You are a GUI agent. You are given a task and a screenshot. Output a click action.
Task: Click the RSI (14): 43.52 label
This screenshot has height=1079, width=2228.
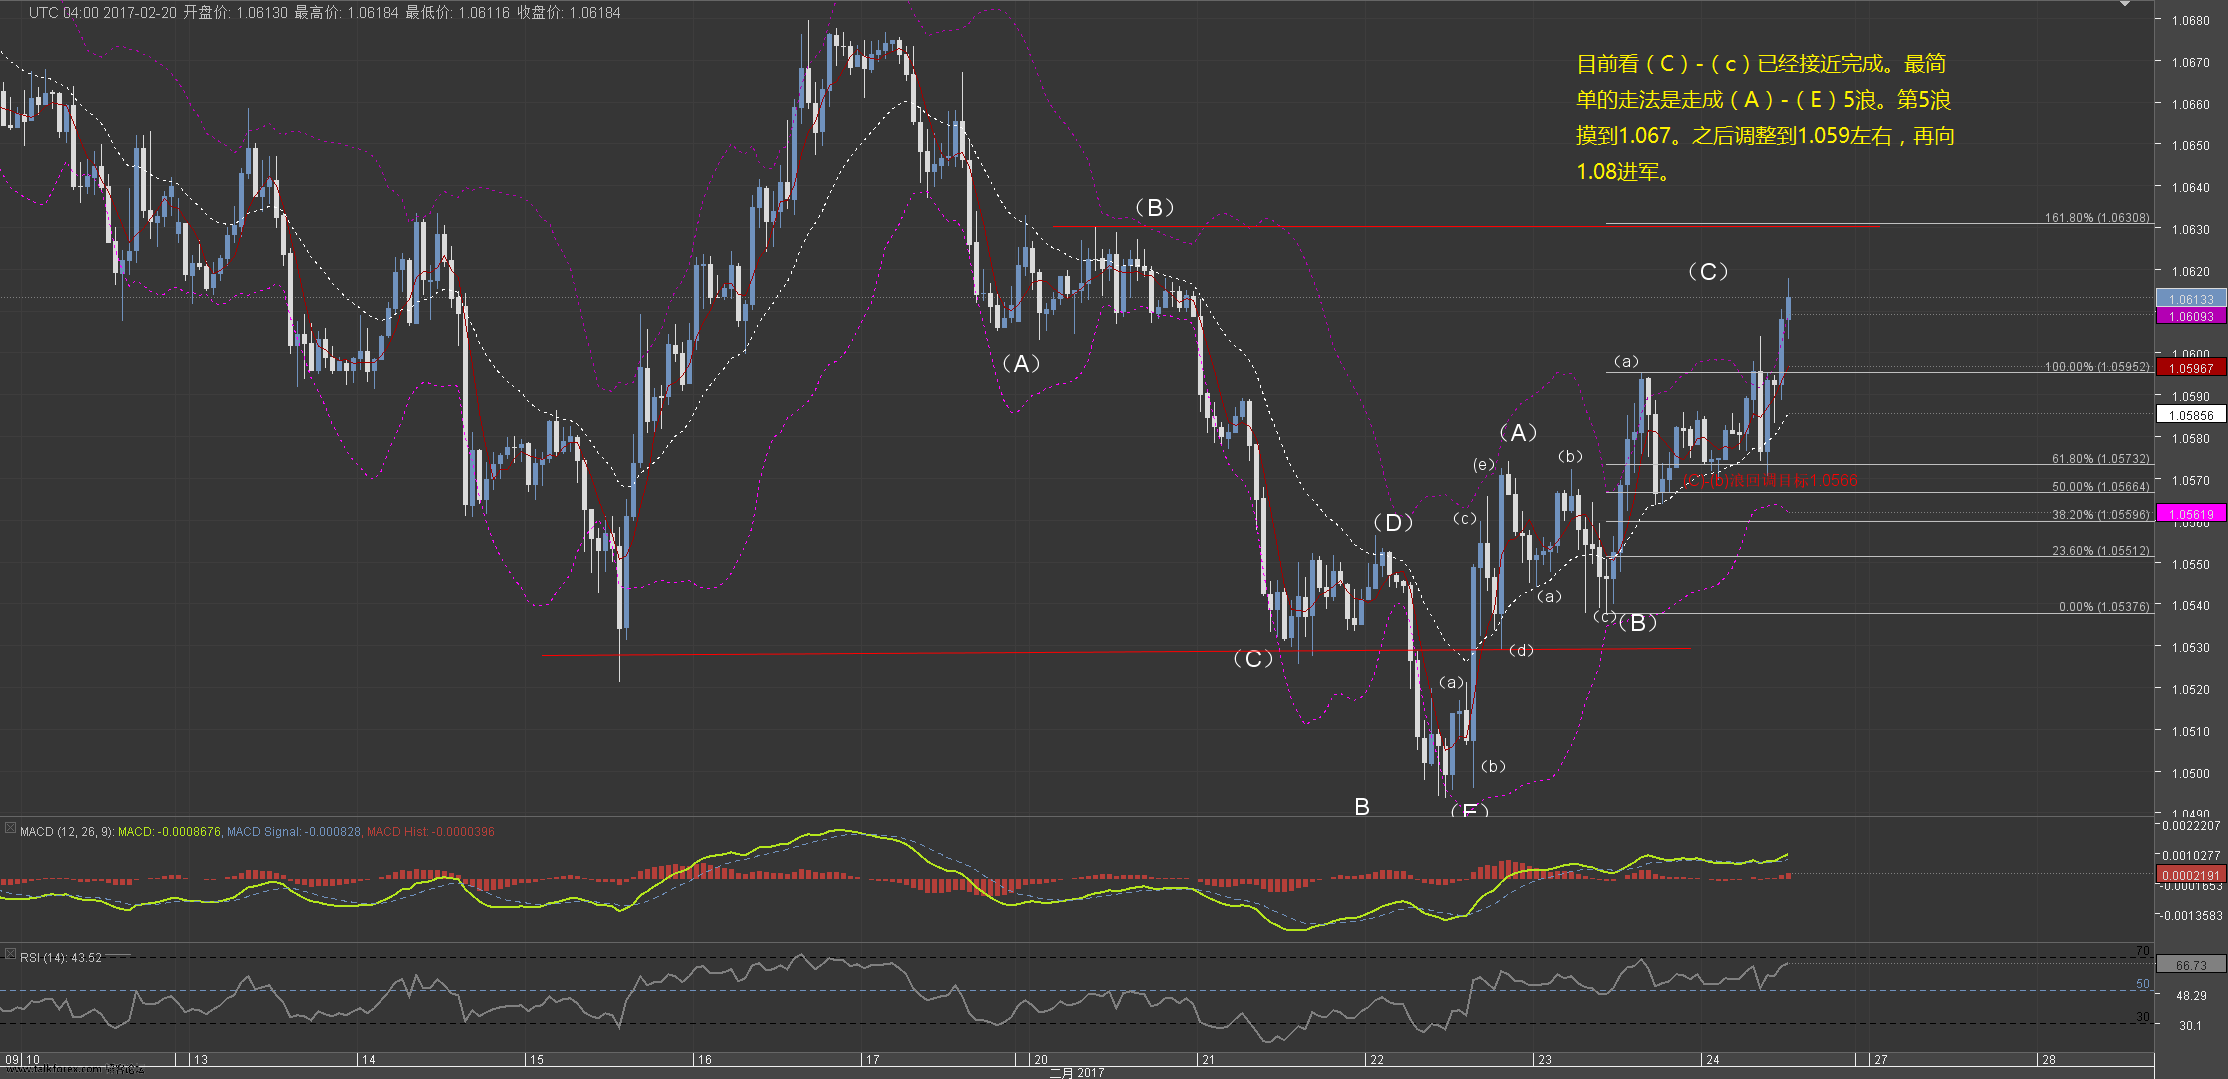click(x=61, y=958)
